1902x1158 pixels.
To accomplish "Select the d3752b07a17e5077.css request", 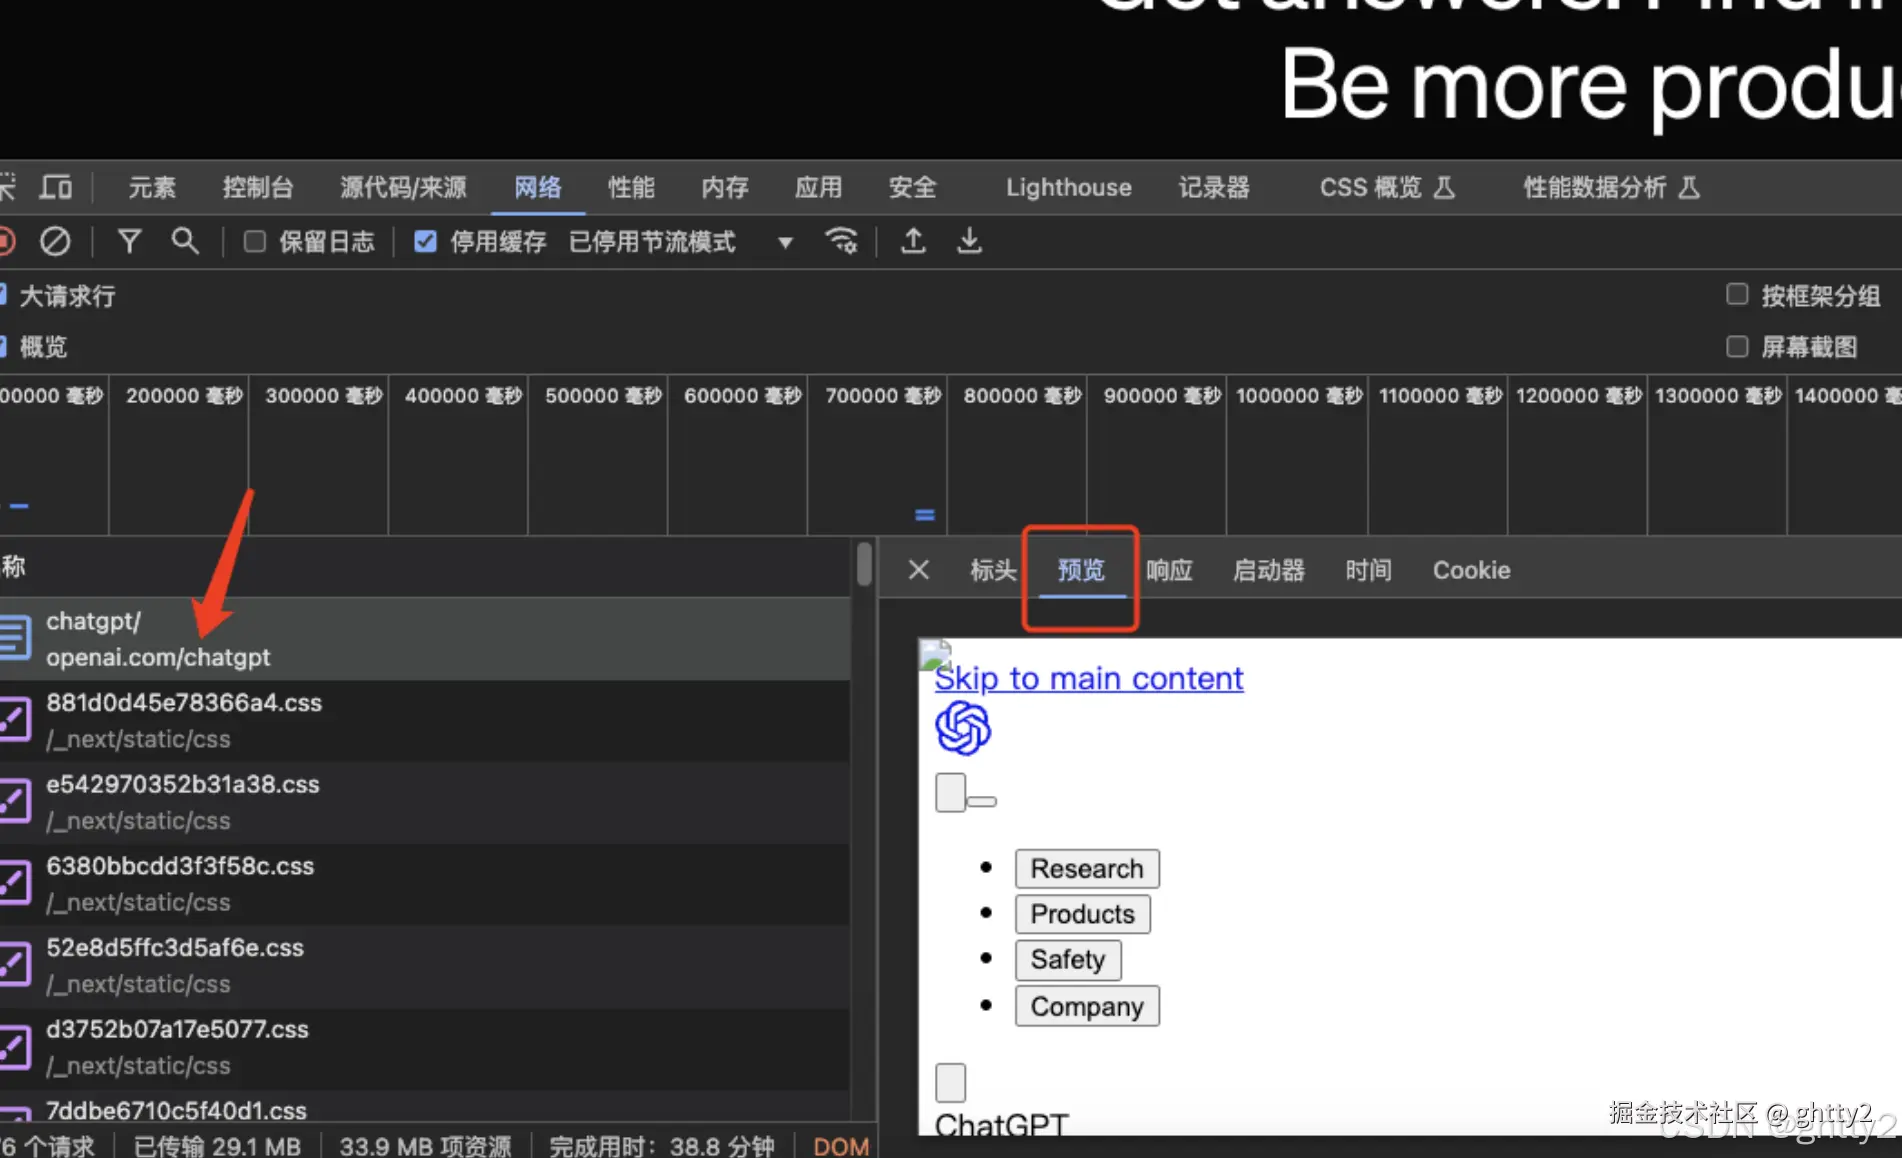I will pos(425,1048).
